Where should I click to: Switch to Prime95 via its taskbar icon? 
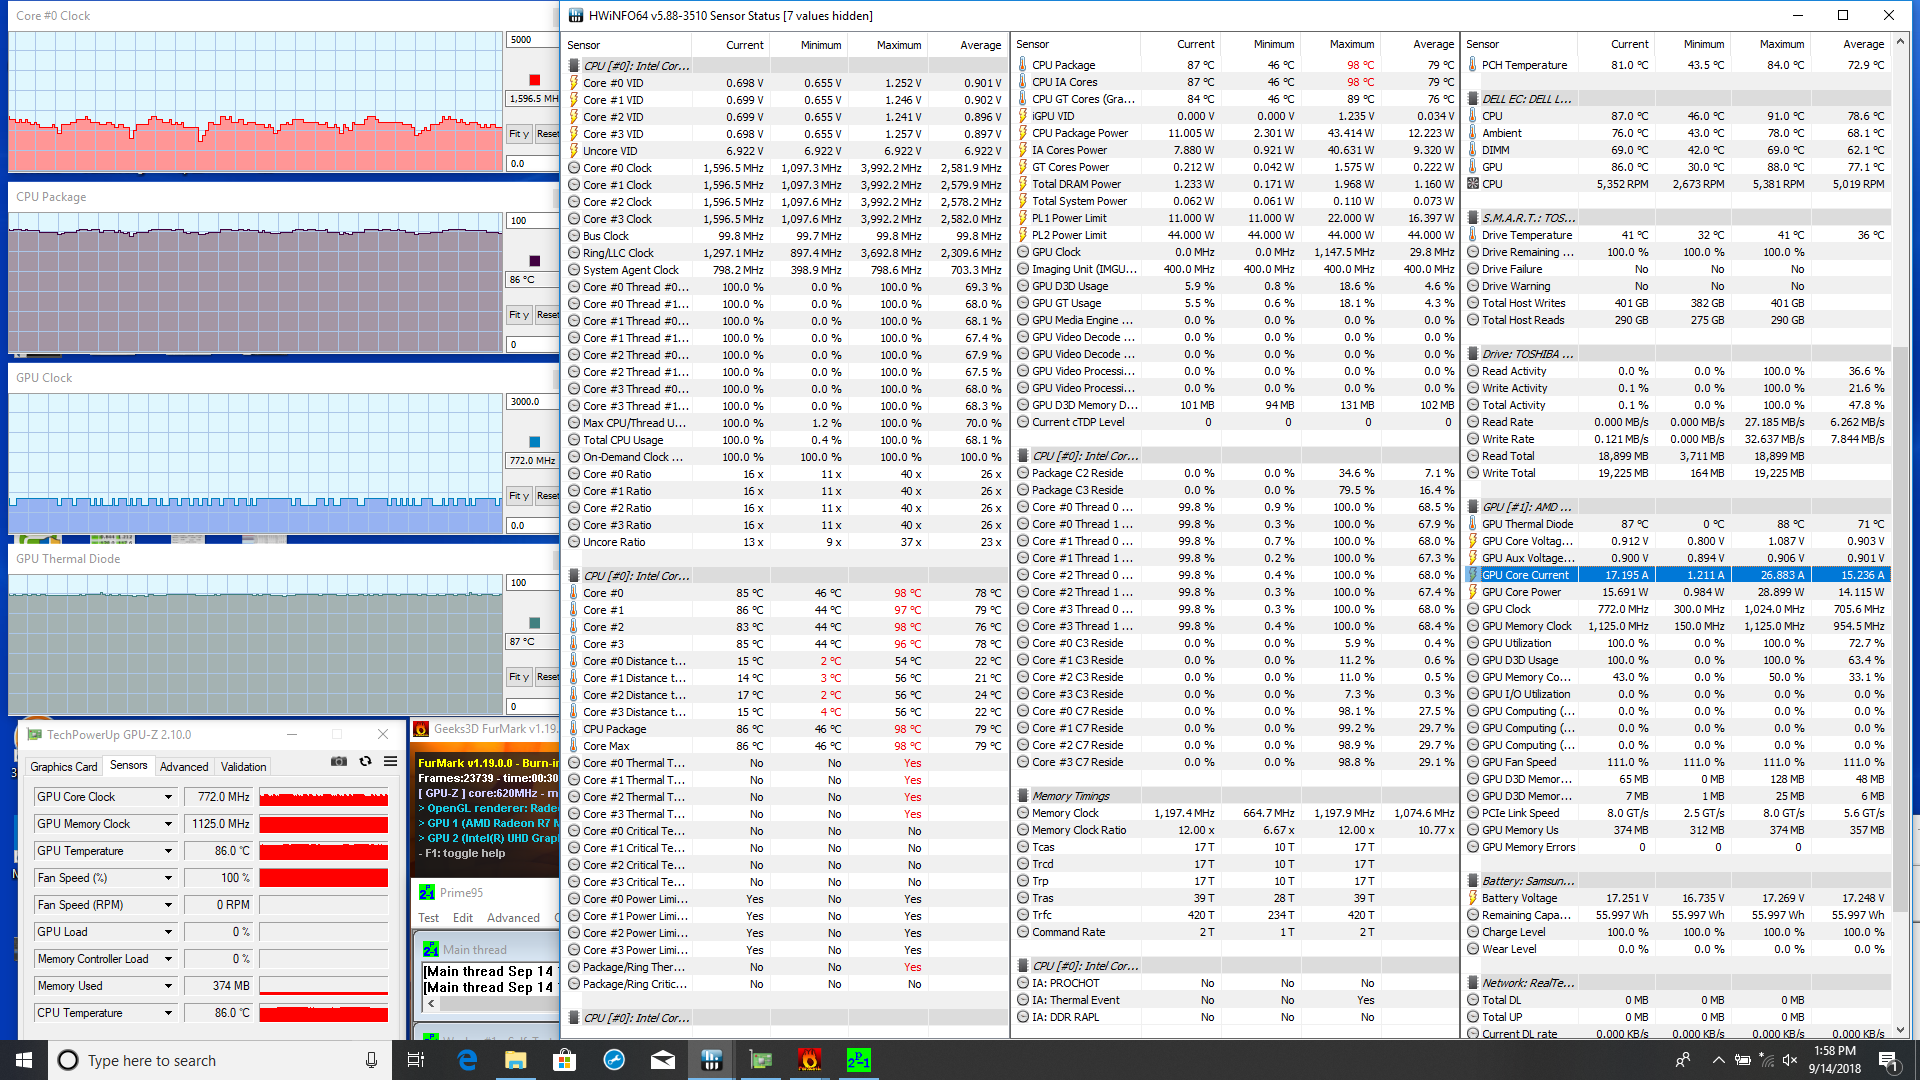(859, 1060)
